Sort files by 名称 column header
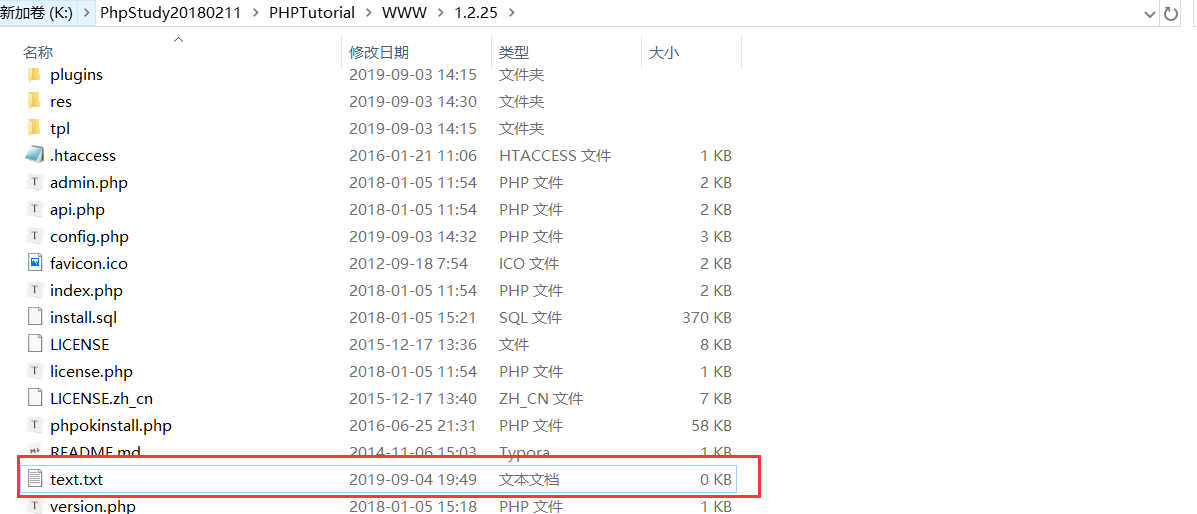This screenshot has height=514, width=1197. click(x=38, y=52)
